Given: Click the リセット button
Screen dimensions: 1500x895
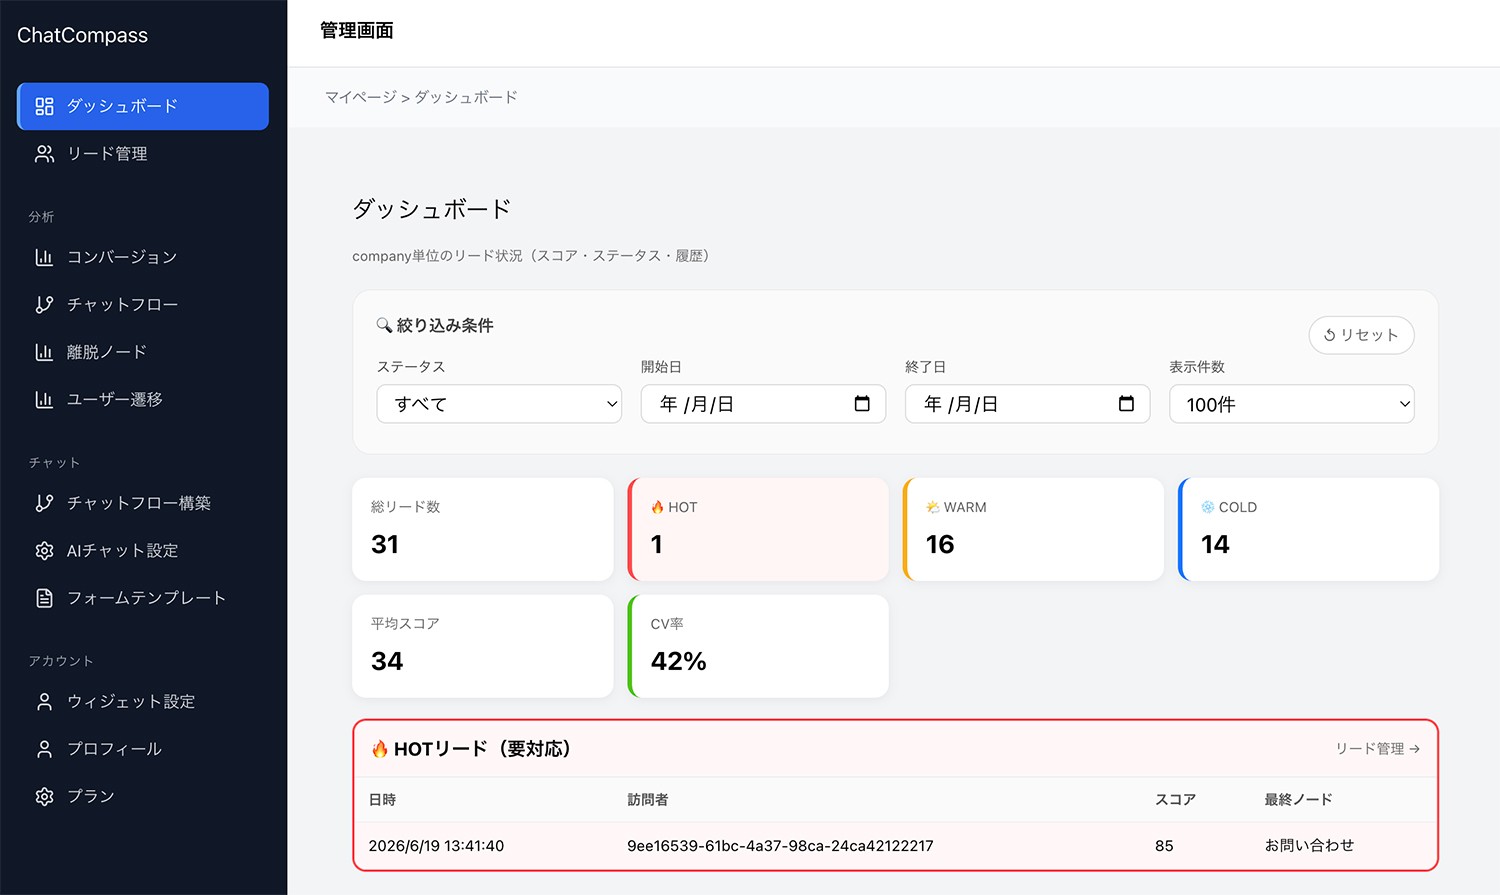Looking at the screenshot, I should coord(1361,335).
